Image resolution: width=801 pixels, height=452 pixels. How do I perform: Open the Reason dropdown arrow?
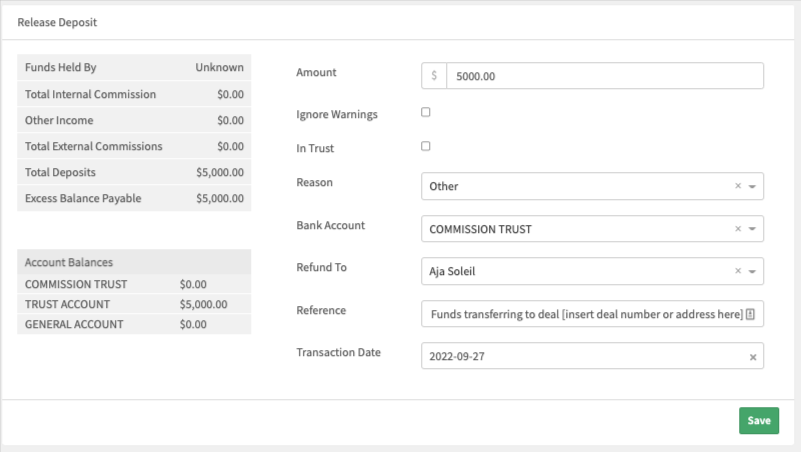pos(752,186)
